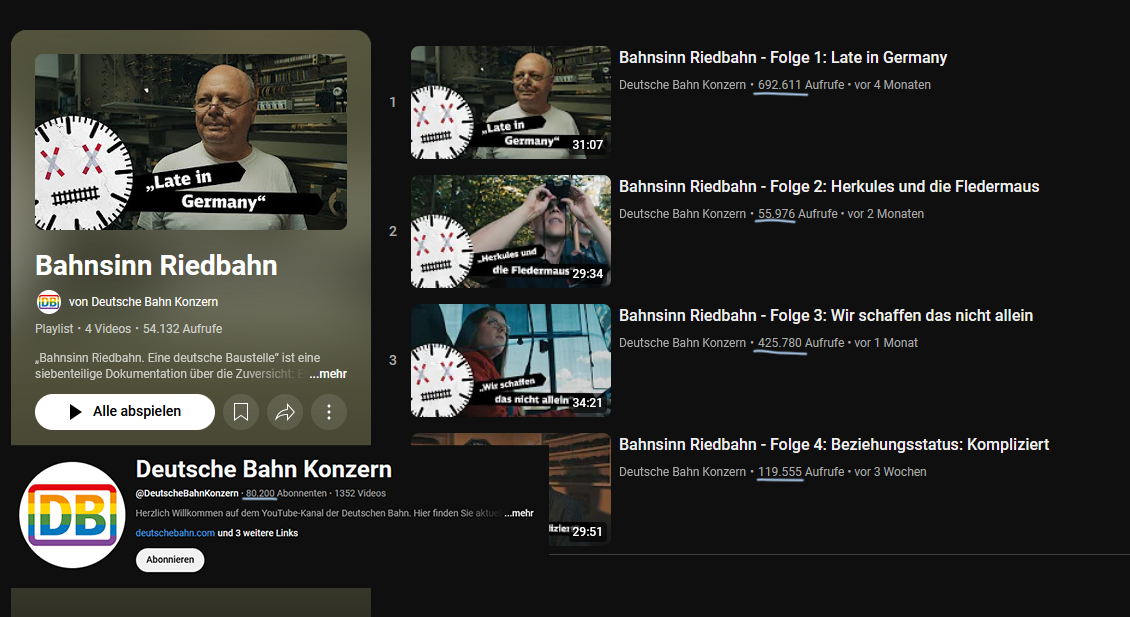The height and width of the screenshot is (617, 1130).
Task: Click the Folge 2 thumbnail showing 29:34
Action: tap(511, 231)
